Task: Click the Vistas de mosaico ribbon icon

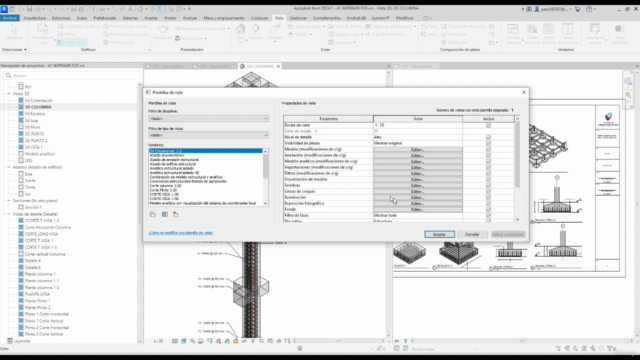Action: click(567, 29)
